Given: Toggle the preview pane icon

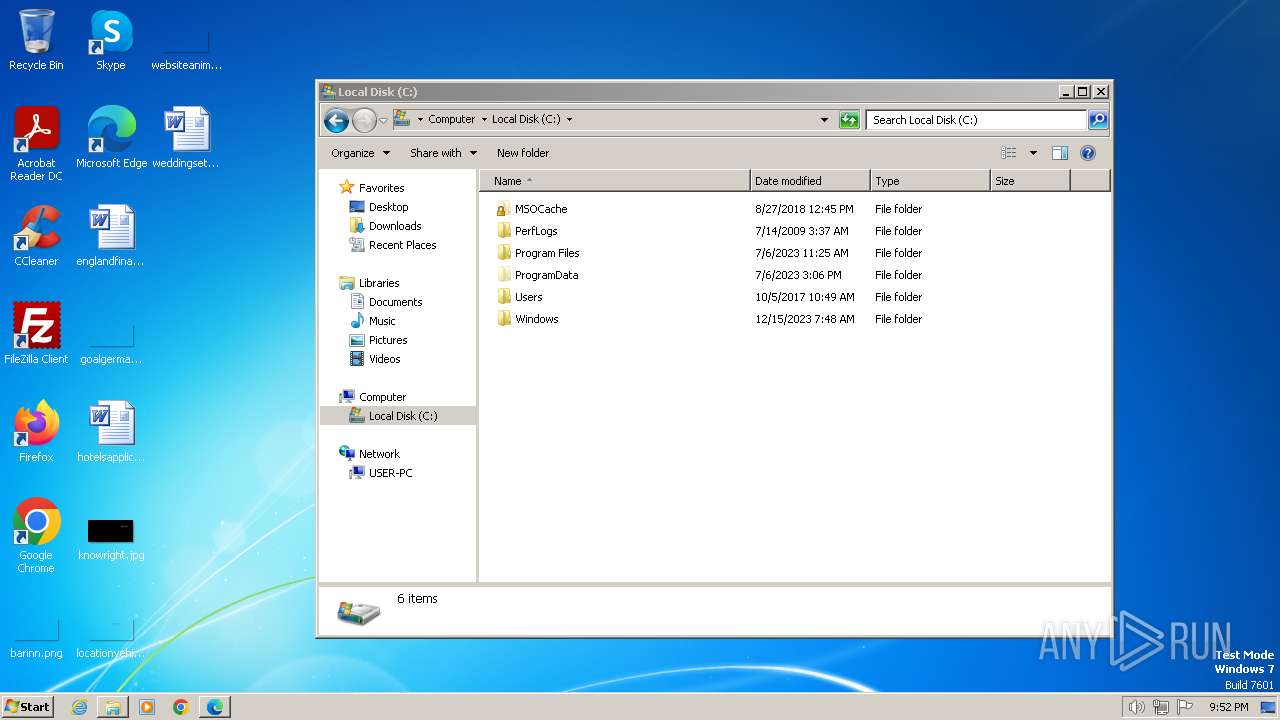Looking at the screenshot, I should 1060,153.
